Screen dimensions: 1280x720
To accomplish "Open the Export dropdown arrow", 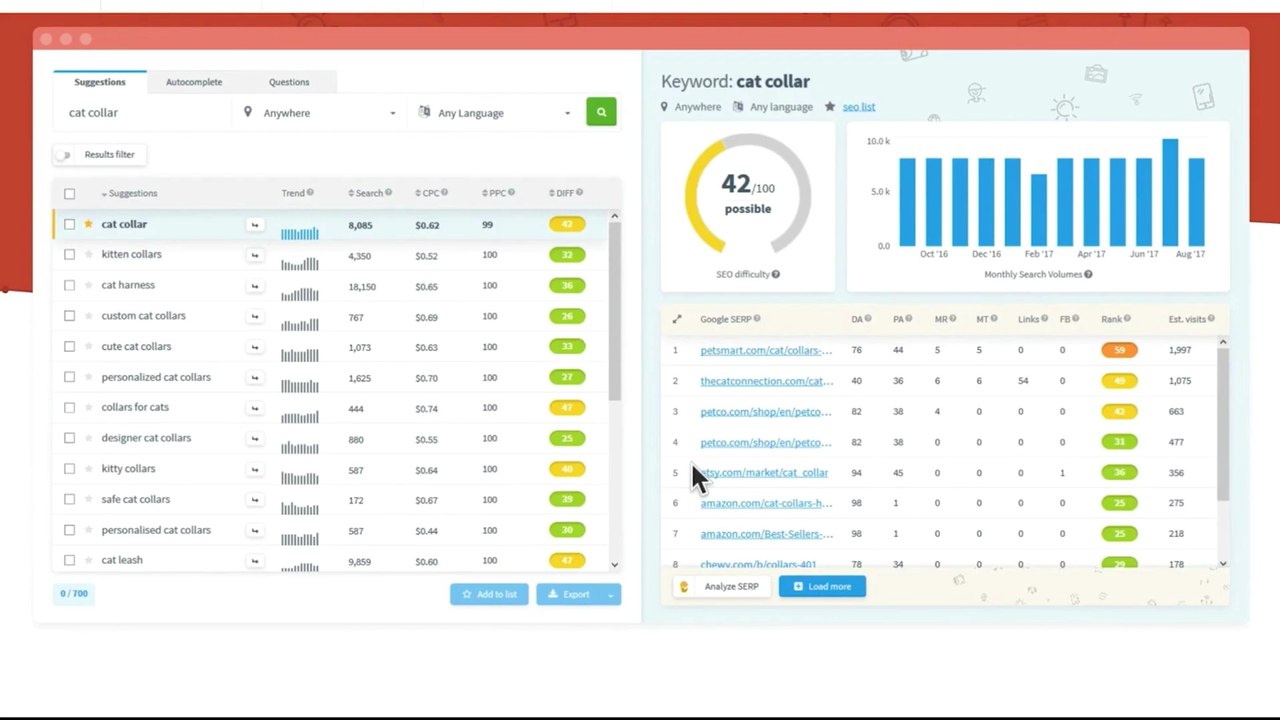I will 609,594.
